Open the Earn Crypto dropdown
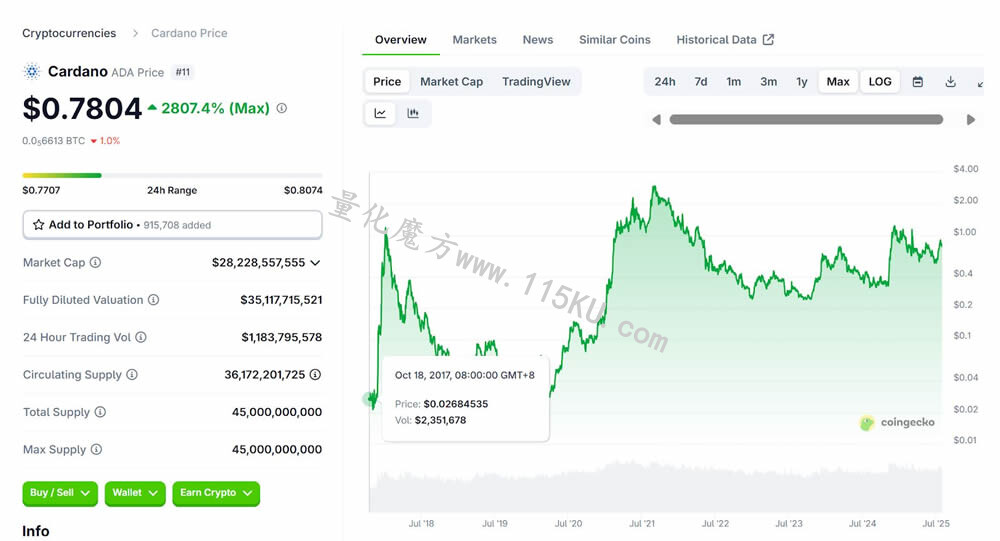1000x541 pixels. pos(216,493)
